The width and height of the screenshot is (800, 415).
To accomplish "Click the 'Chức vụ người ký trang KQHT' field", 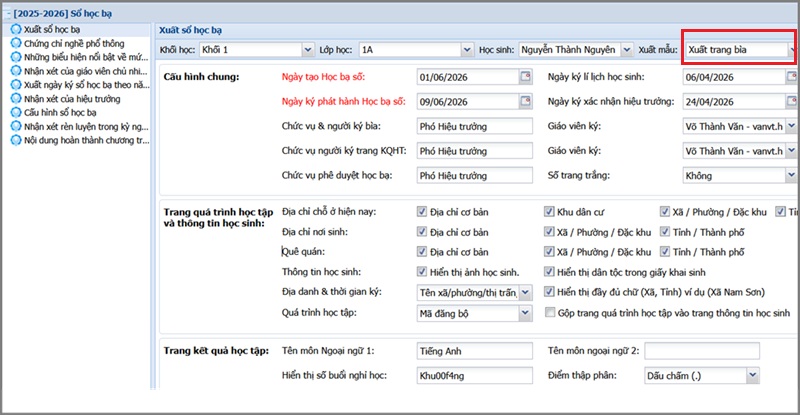I will pos(474,151).
